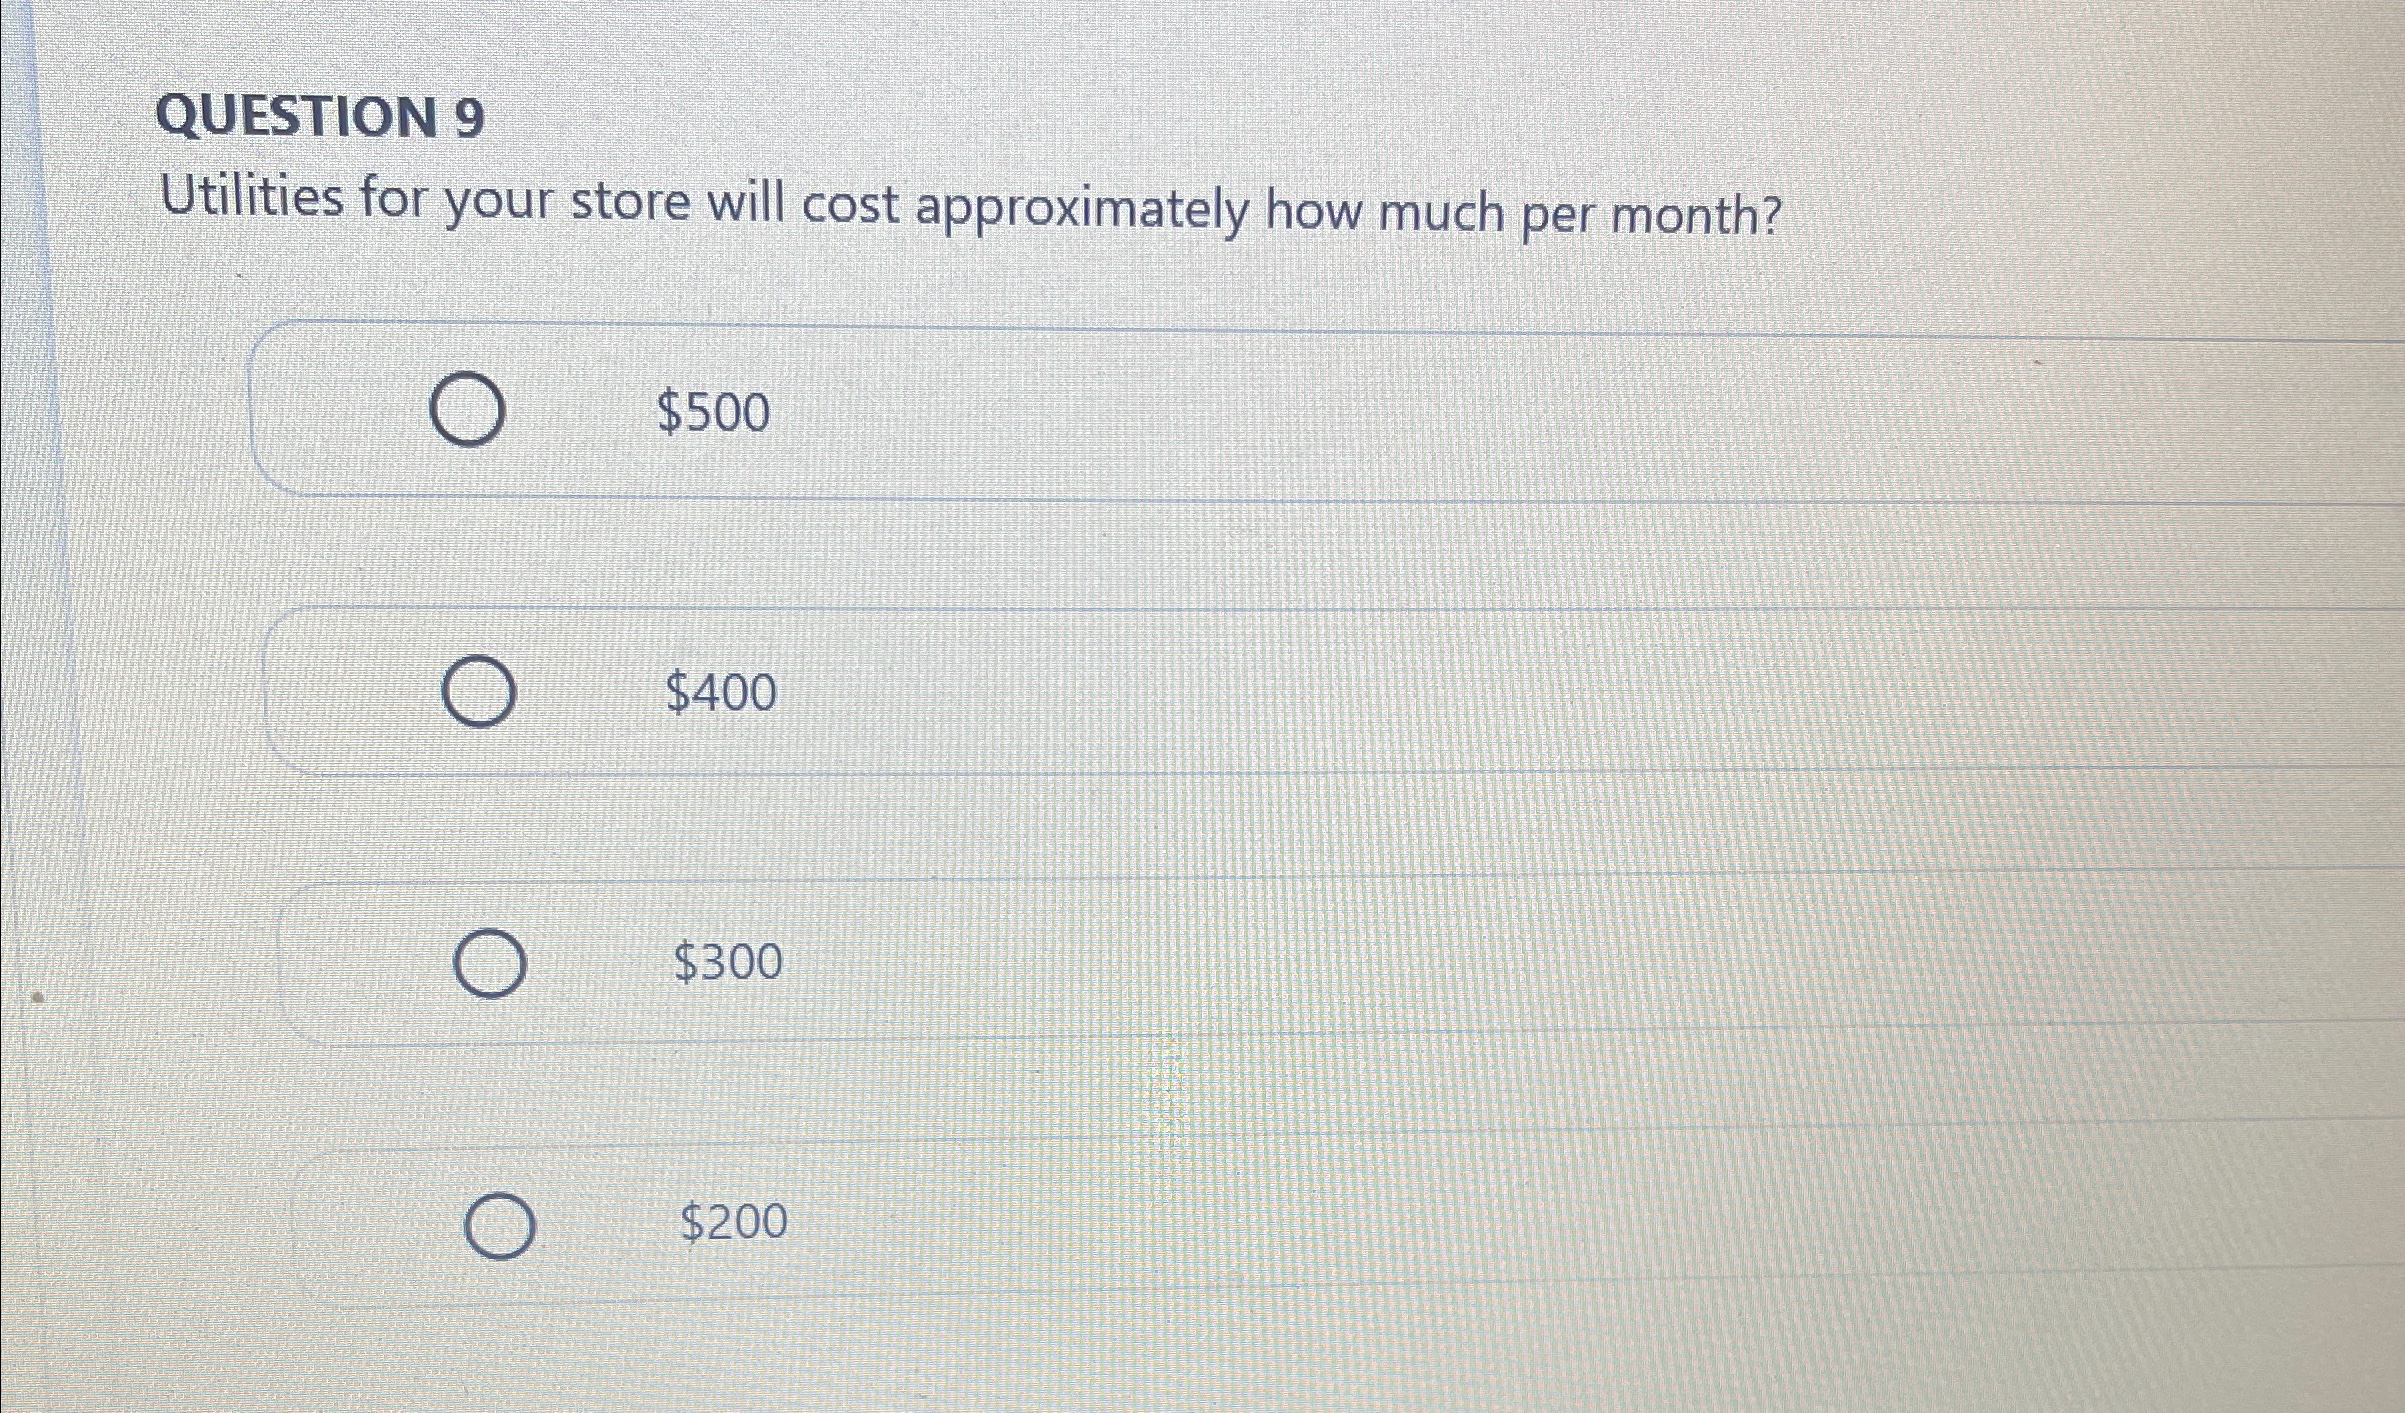2405x1413 pixels.
Task: Select the $300 radio button
Action: (491, 963)
